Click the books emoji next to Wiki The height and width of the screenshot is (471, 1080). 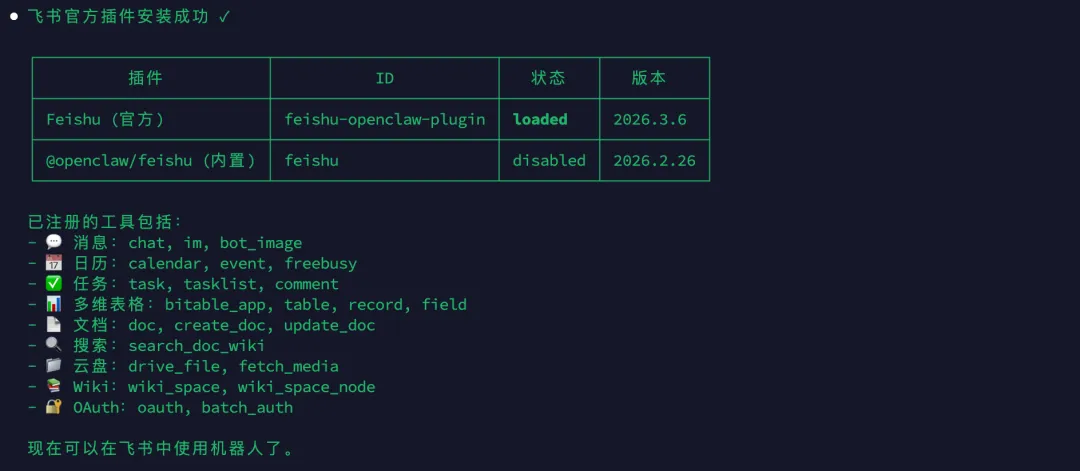click(x=54, y=387)
